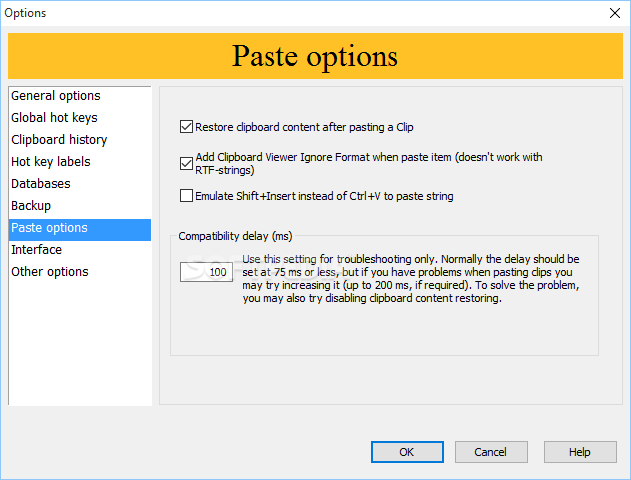Enable Emulate Shift+Insert paste option

[x=186, y=196]
